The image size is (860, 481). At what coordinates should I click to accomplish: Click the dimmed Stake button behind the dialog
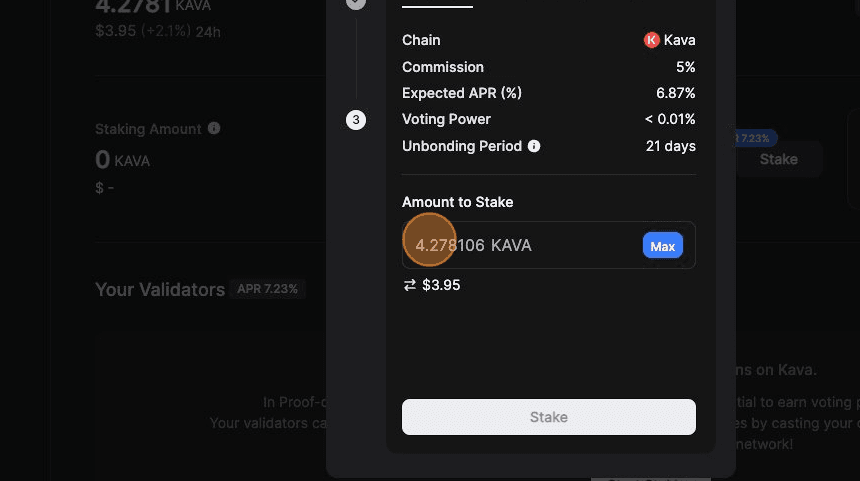(x=778, y=159)
